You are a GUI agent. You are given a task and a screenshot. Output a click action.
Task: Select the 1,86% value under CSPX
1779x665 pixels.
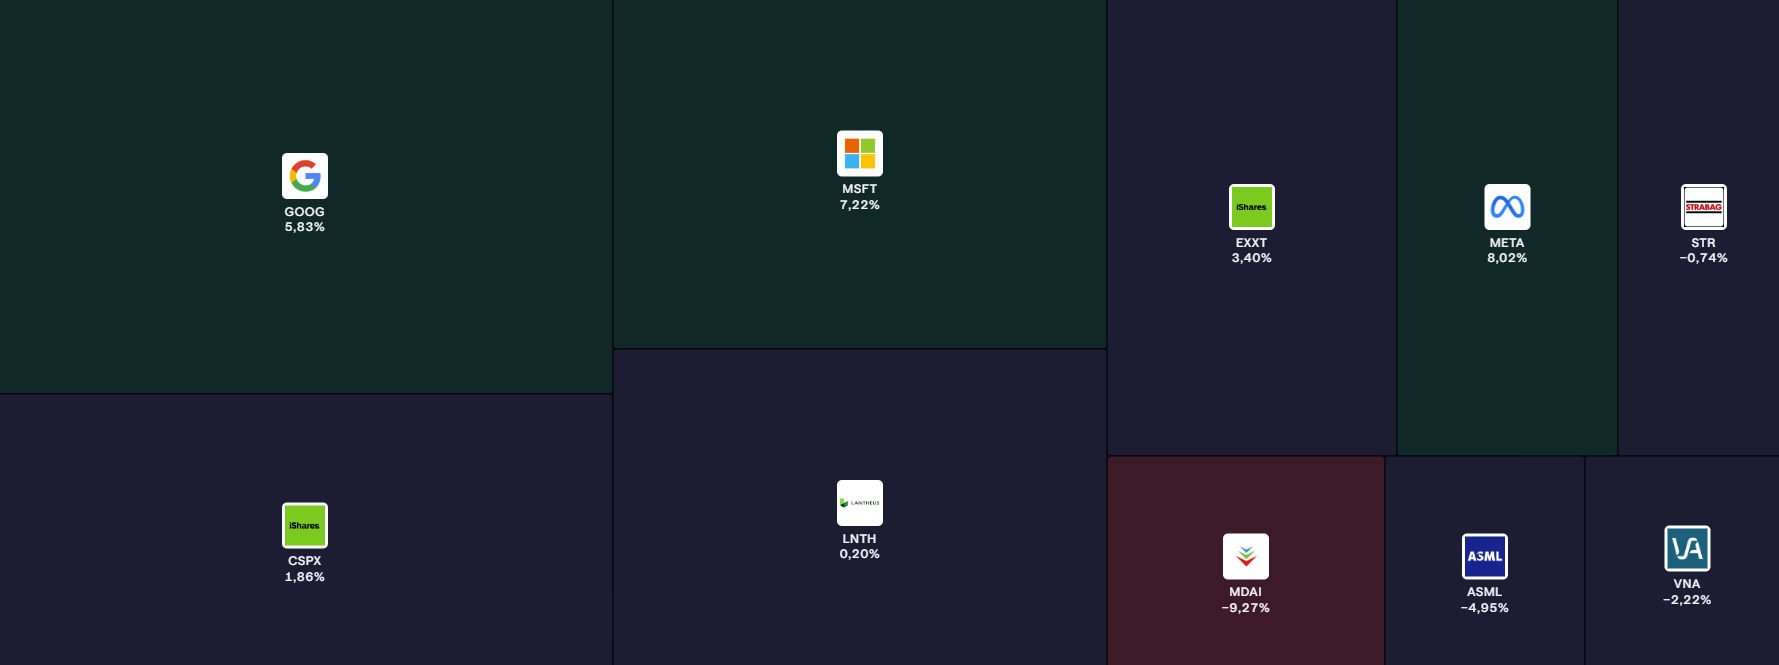(305, 577)
